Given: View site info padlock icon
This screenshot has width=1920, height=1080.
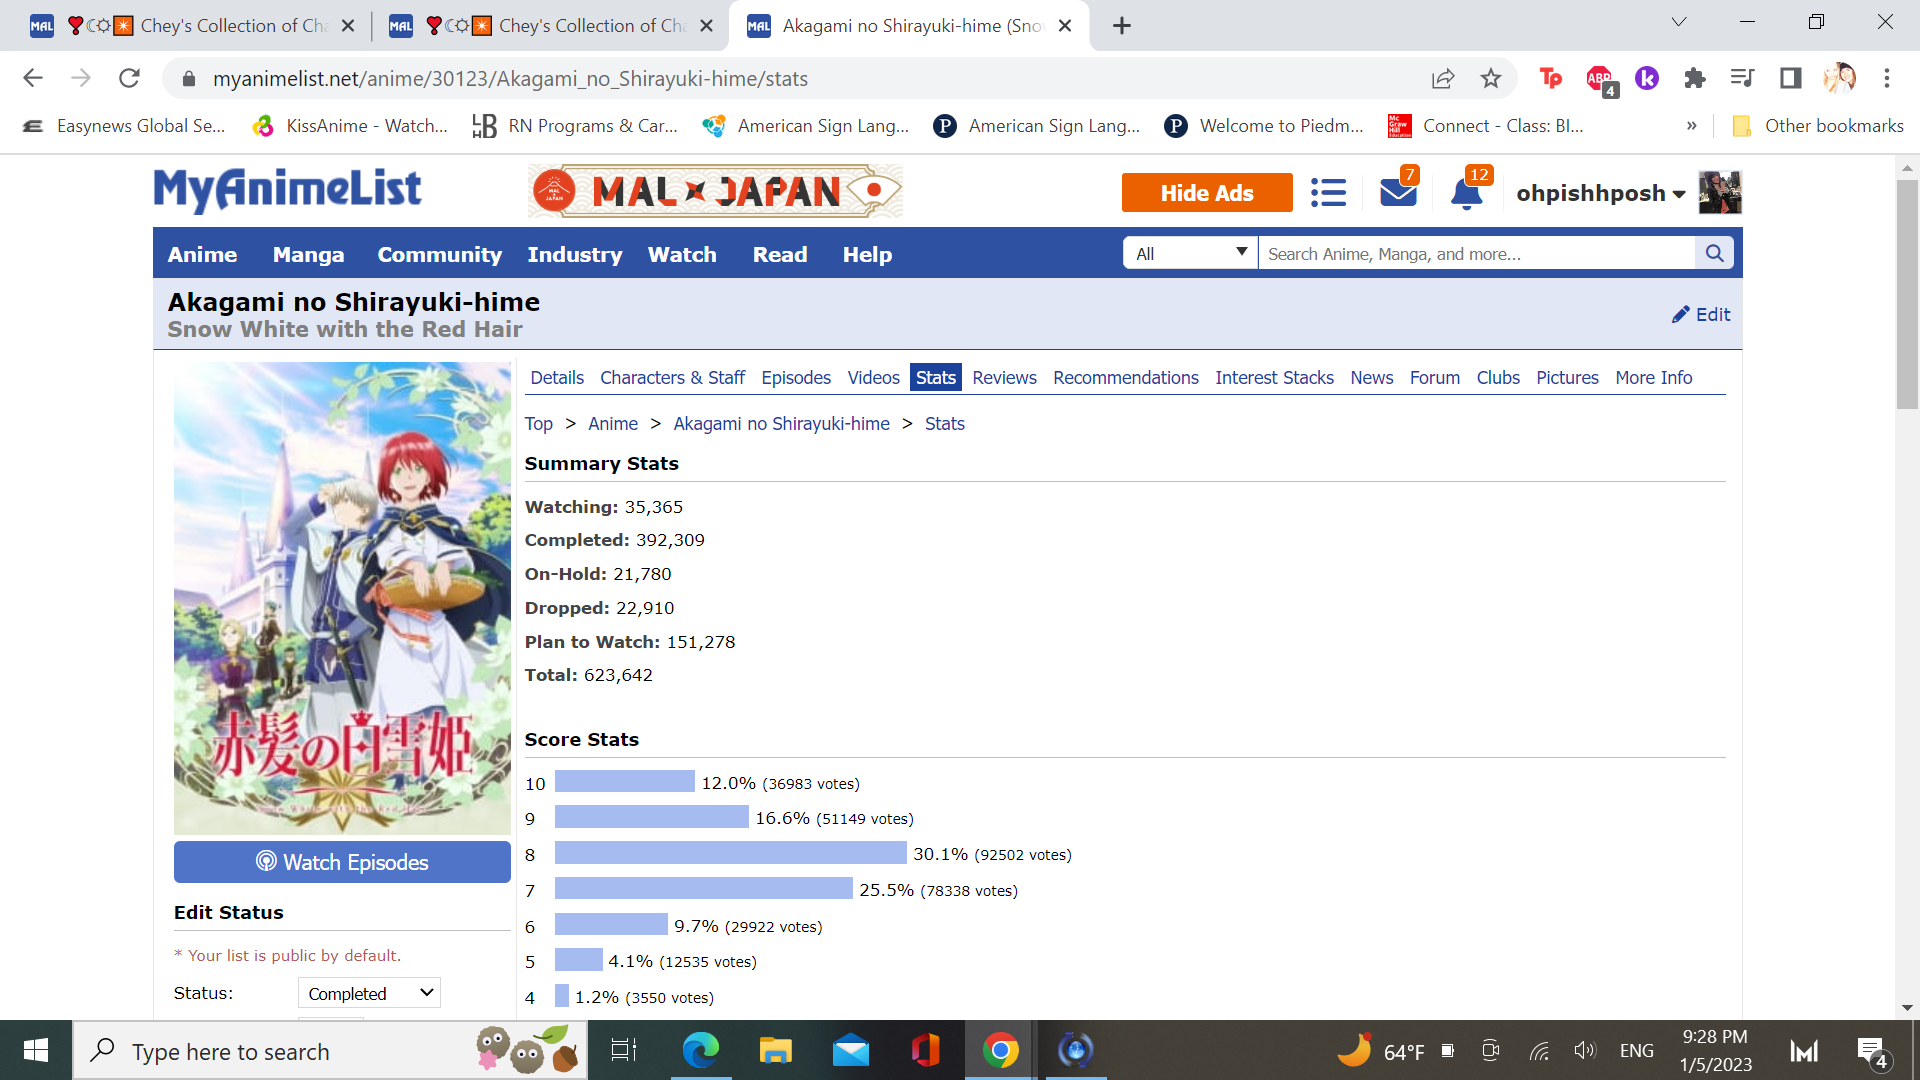Looking at the screenshot, I should click(188, 79).
